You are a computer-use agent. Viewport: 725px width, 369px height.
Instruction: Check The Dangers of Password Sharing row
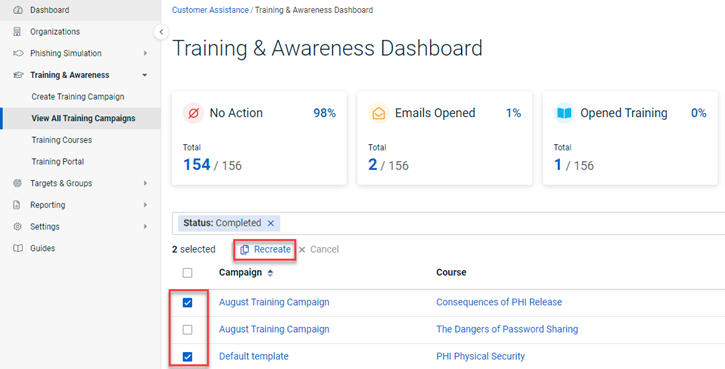pyautogui.click(x=187, y=330)
